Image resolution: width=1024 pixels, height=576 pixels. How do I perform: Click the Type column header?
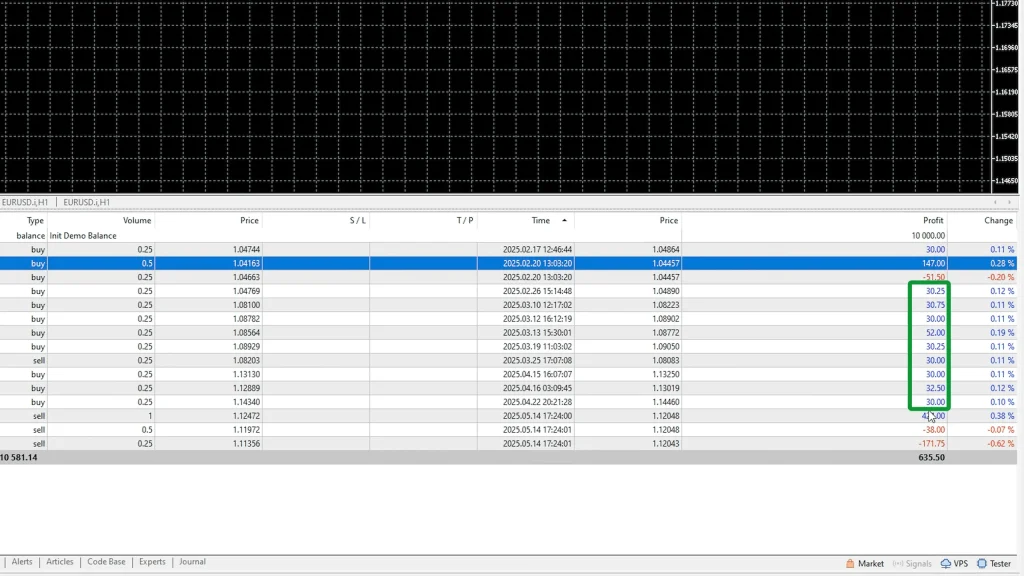point(35,220)
